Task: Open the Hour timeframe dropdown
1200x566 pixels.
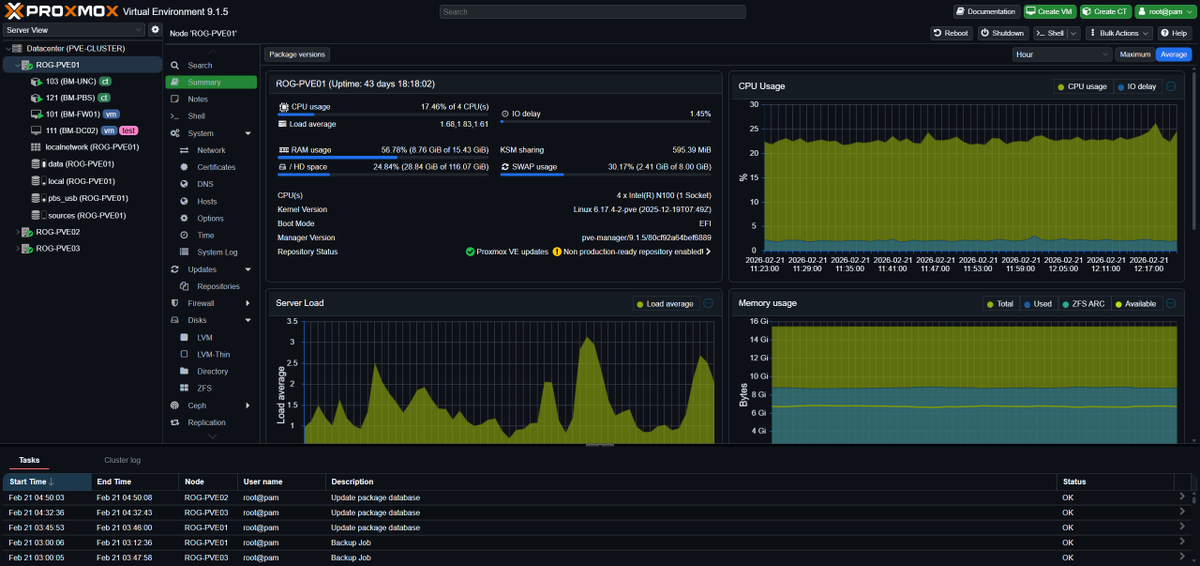Action: coord(1060,54)
